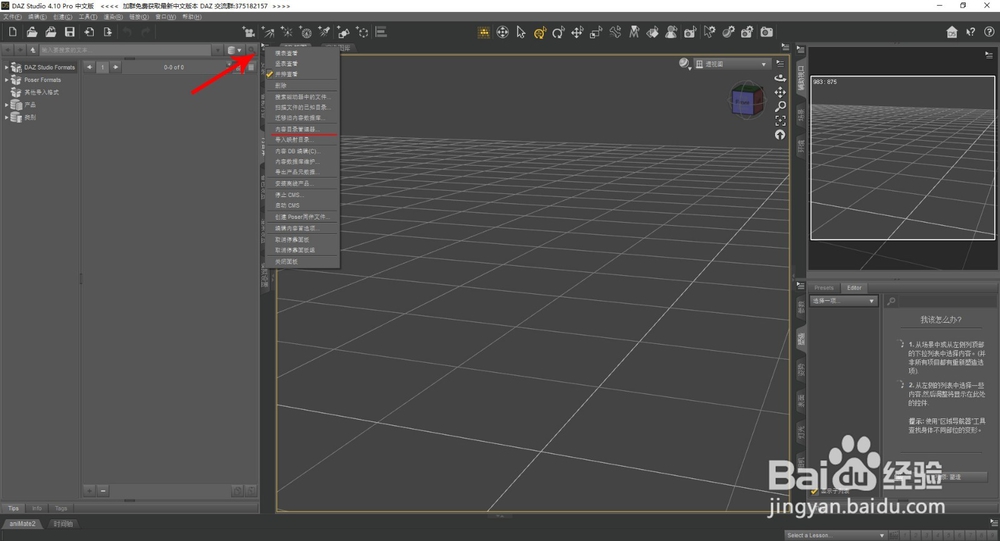Open the item selection dropdown under Presets tab

pos(844,300)
